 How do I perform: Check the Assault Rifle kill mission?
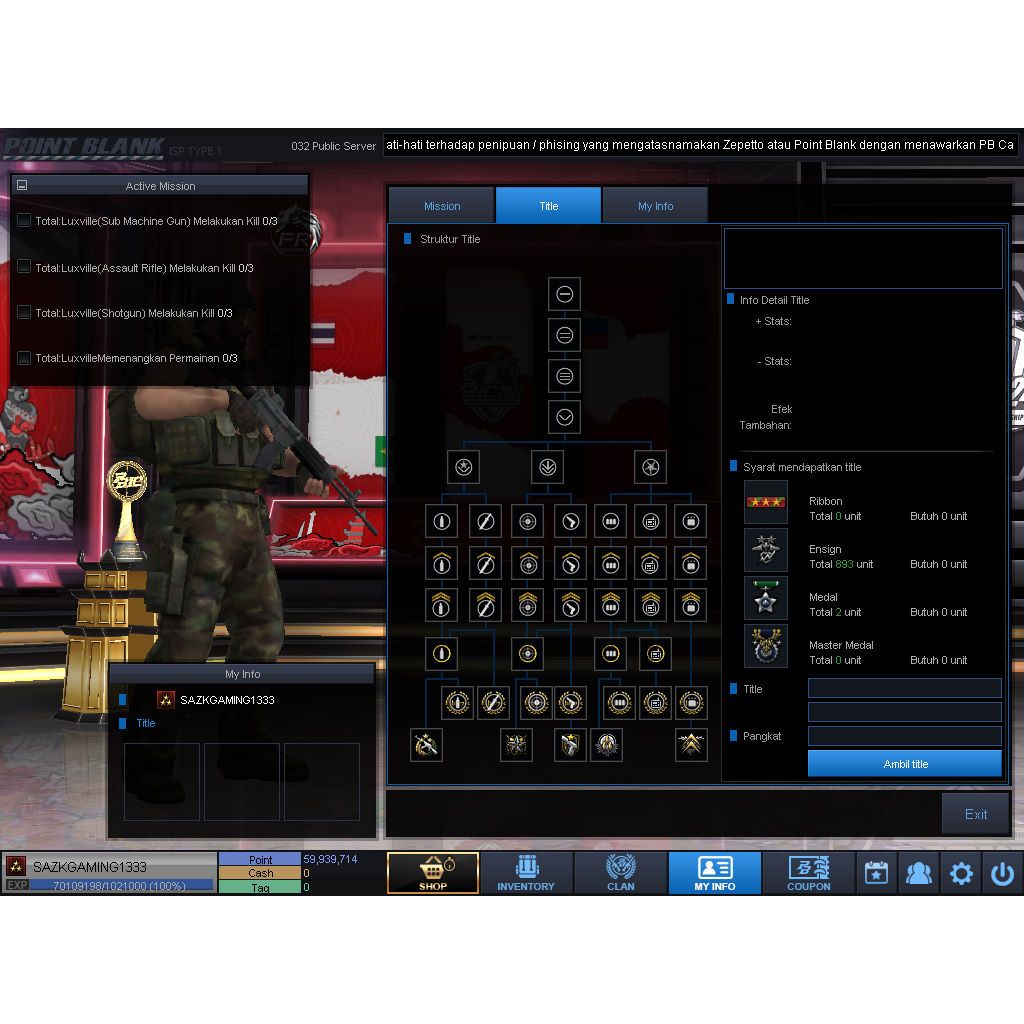24,267
